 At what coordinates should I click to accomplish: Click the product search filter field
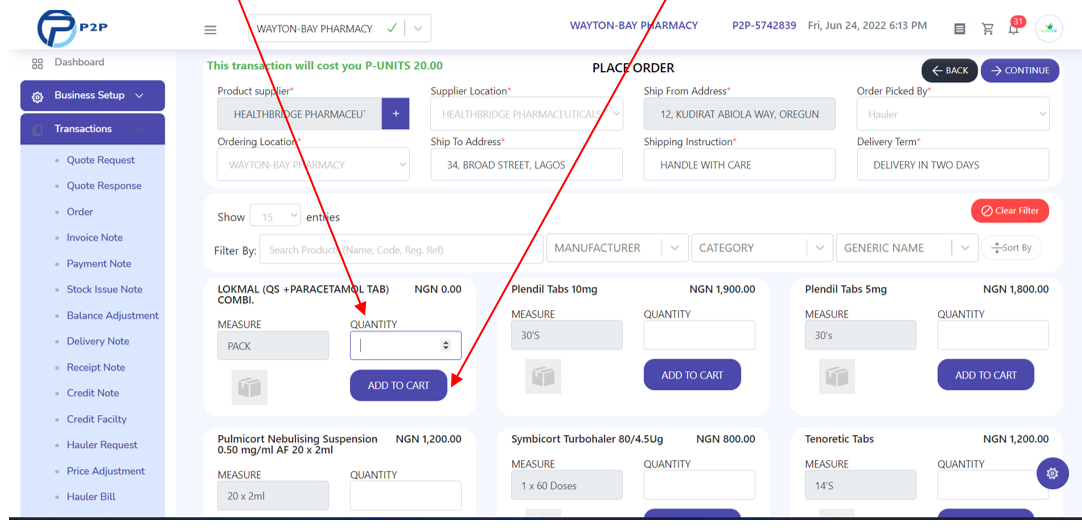[x=401, y=249]
